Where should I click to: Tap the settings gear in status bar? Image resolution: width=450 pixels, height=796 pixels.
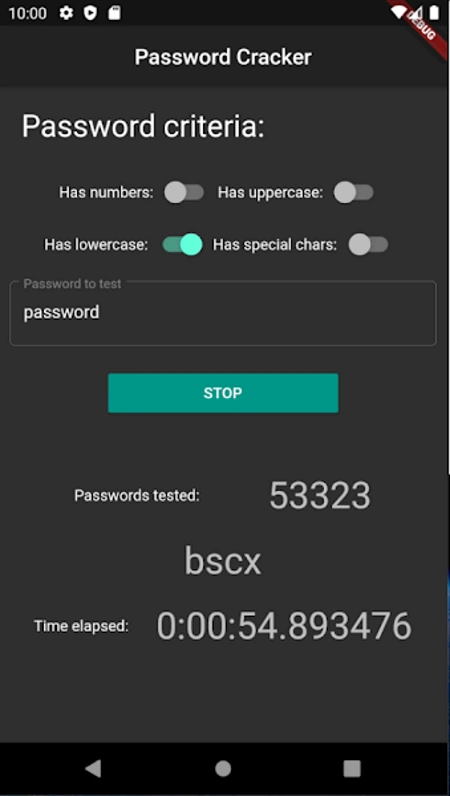(66, 13)
